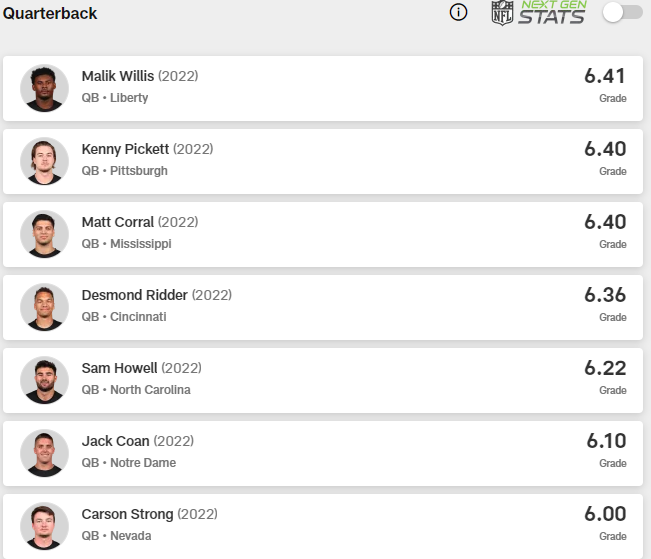The height and width of the screenshot is (559, 651).
Task: Click Malik Willis's 6.41 grade
Action: (605, 76)
